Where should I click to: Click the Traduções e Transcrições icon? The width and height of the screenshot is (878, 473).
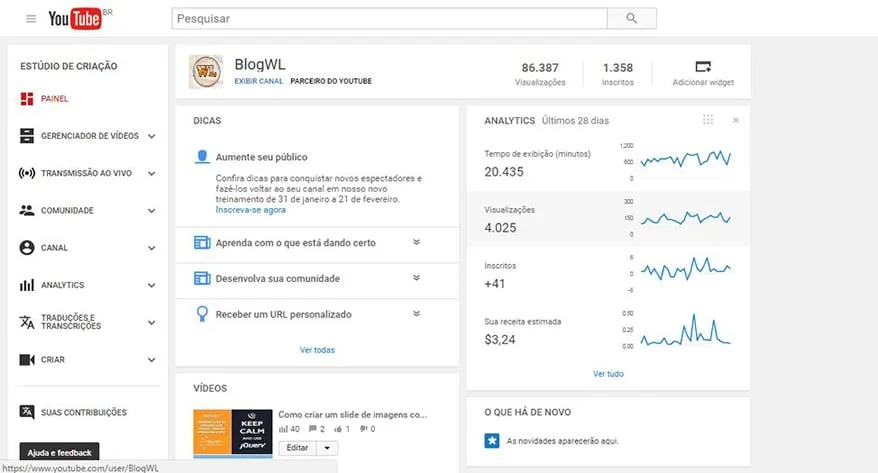pos(26,322)
